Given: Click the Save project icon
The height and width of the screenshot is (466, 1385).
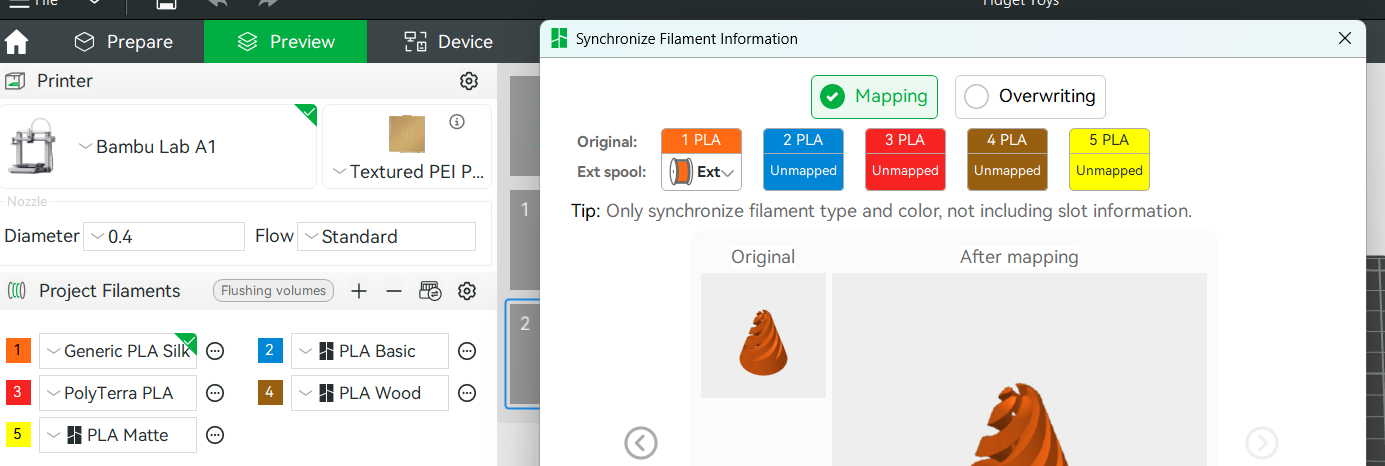Looking at the screenshot, I should pyautogui.click(x=167, y=4).
